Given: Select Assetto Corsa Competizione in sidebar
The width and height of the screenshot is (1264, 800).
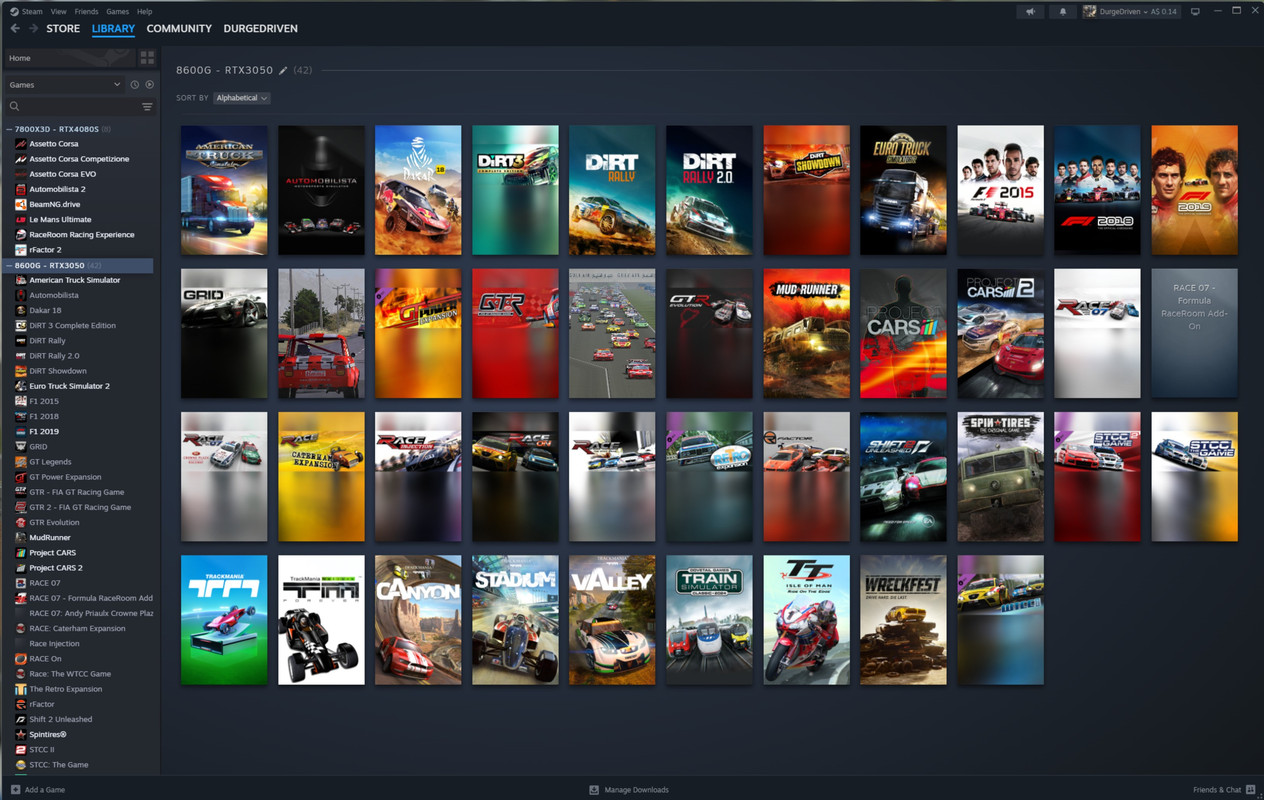Looking at the screenshot, I should tap(79, 159).
